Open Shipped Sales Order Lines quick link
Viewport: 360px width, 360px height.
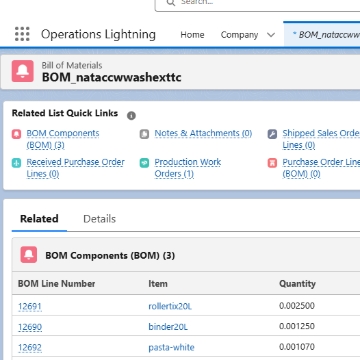321,139
